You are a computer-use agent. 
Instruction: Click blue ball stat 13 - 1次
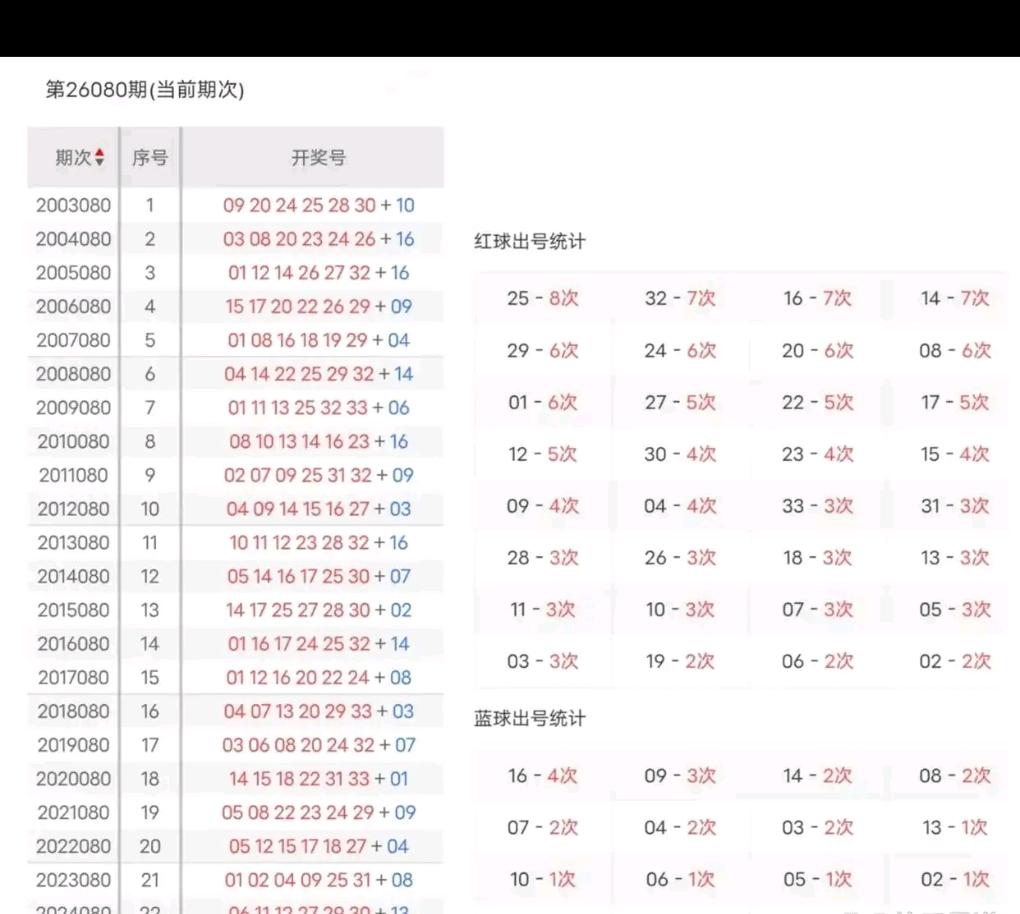pos(955,827)
